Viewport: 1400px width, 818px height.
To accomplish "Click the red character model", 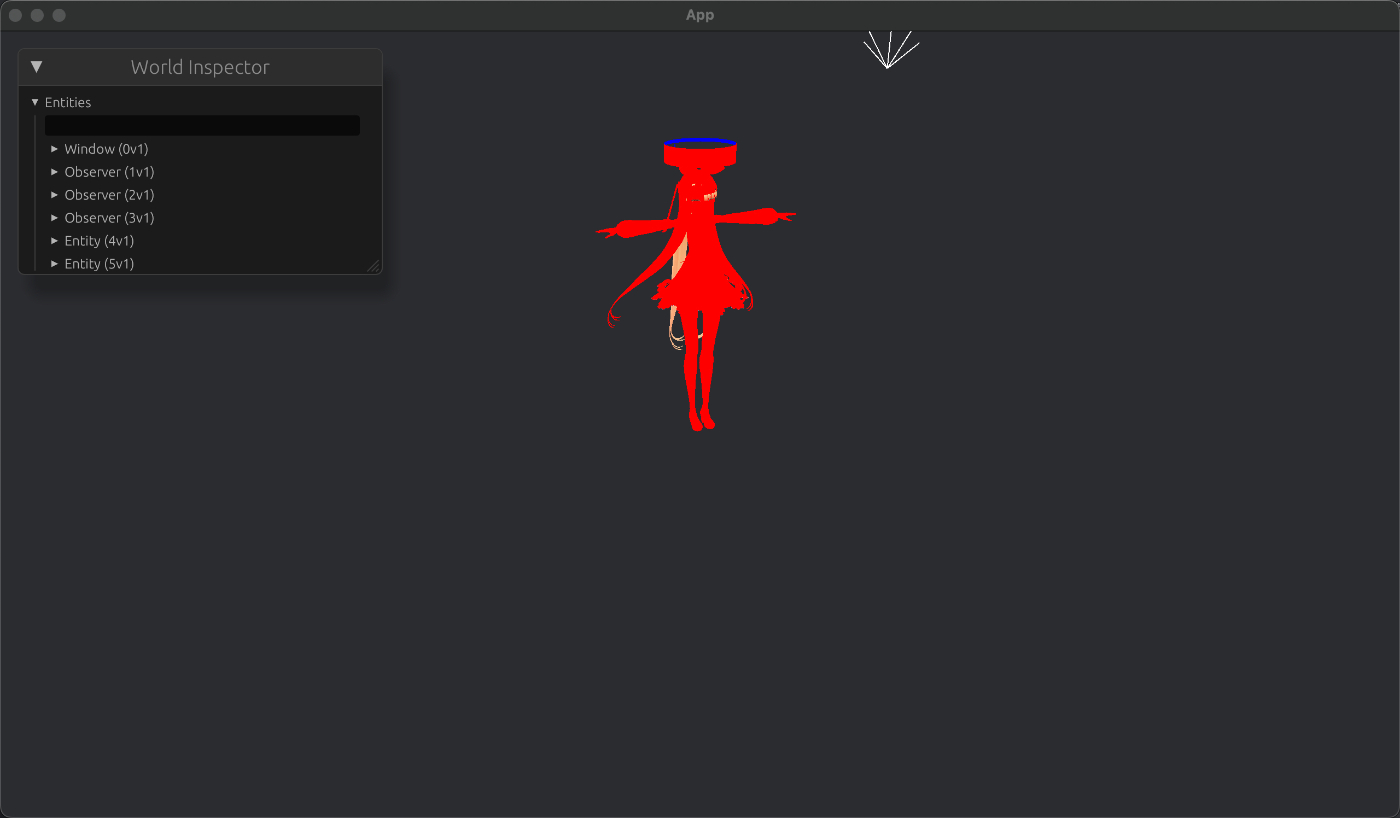I will (x=698, y=285).
